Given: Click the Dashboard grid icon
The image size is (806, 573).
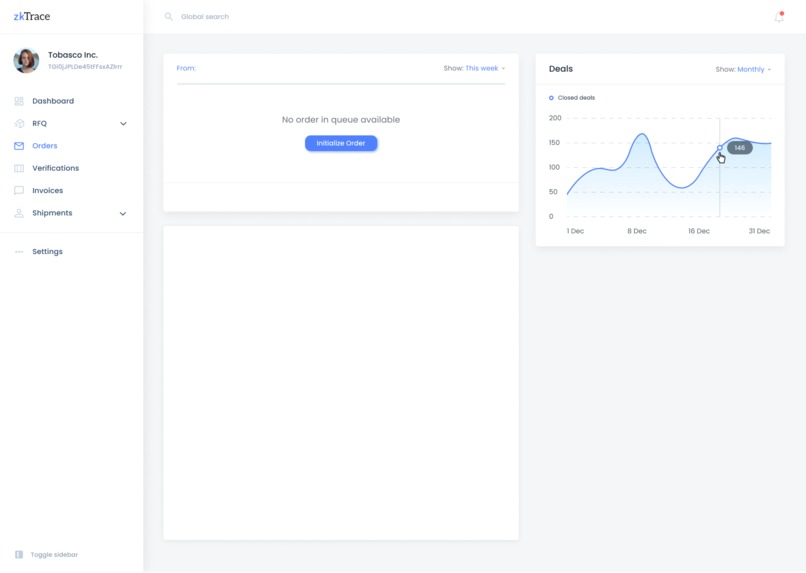Looking at the screenshot, I should coord(19,101).
